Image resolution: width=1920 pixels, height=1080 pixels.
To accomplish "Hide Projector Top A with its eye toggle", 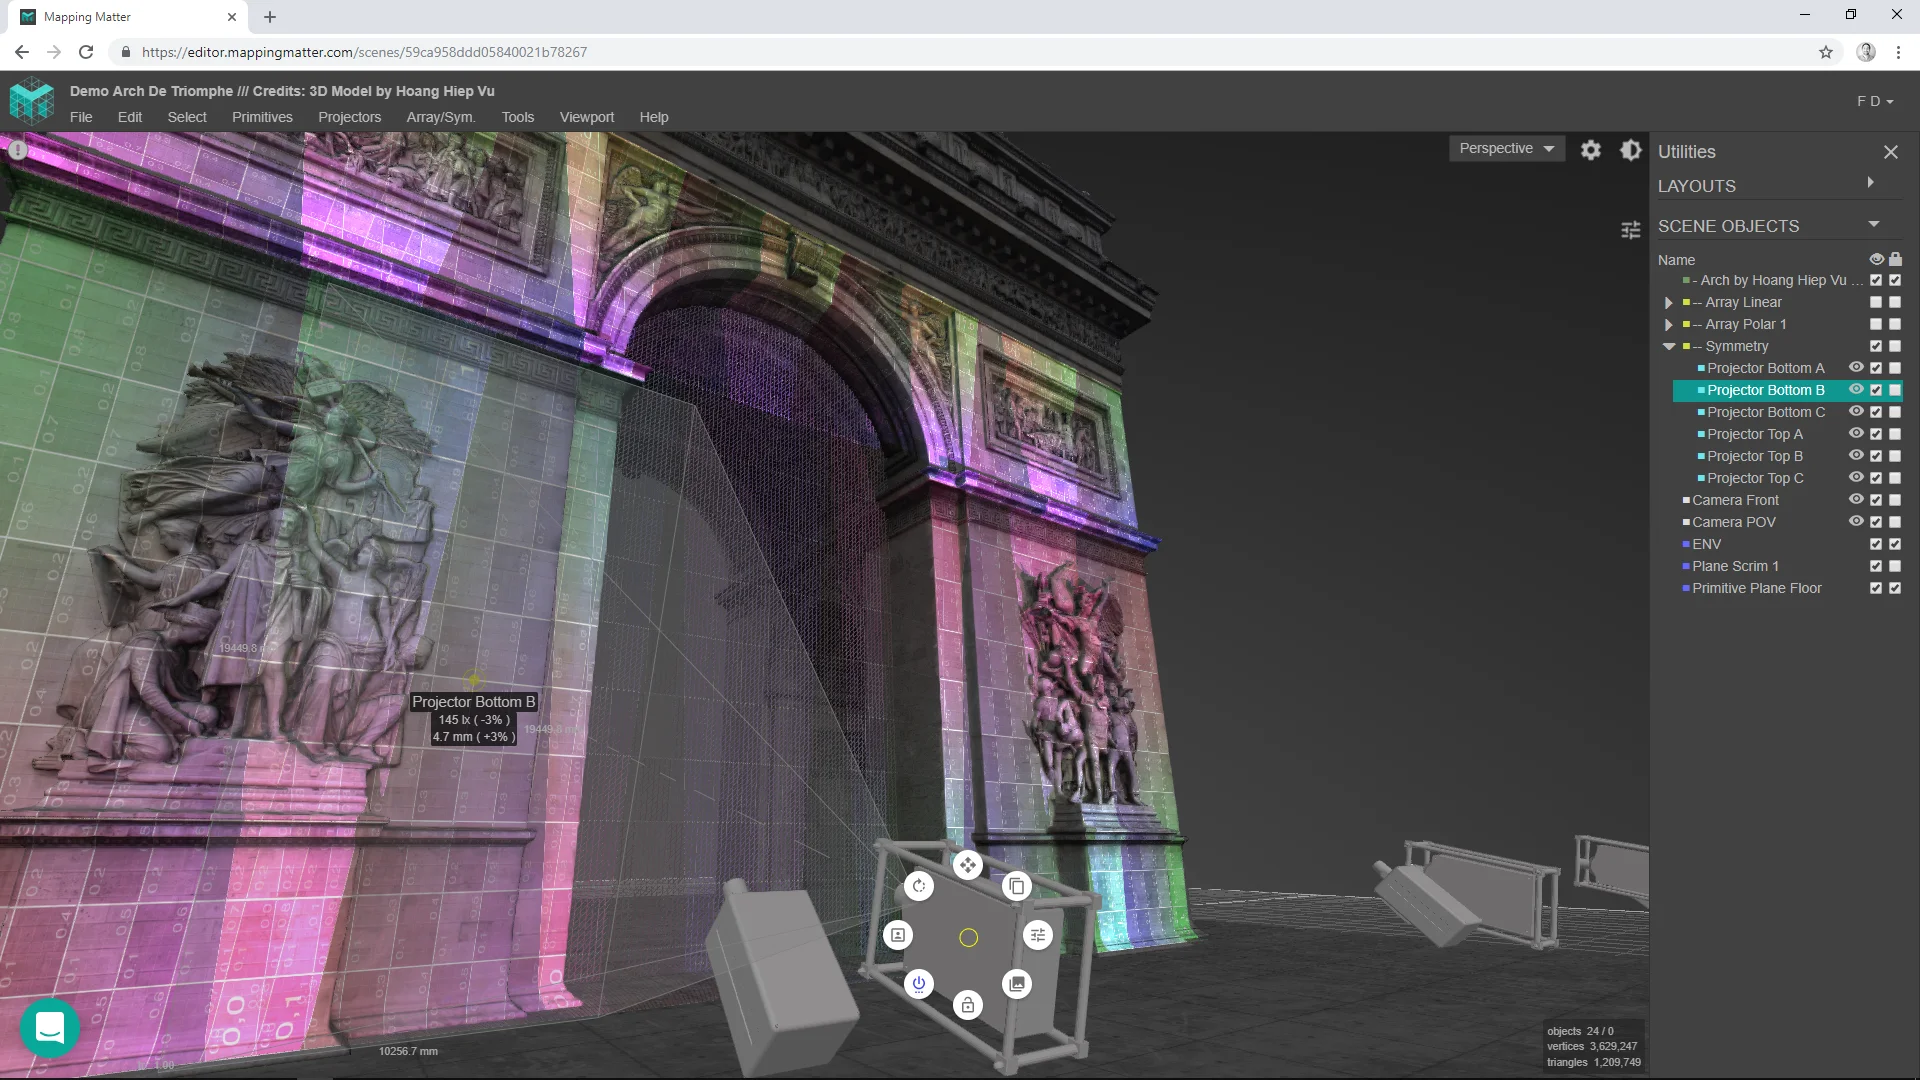I will tap(1856, 434).
